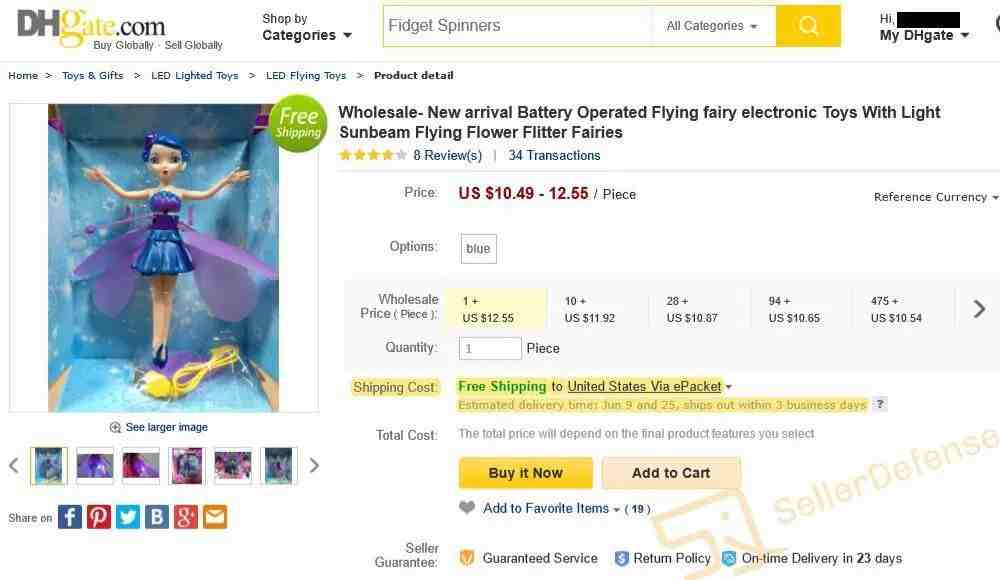Open the All Categories search dropdown
The image size is (1000, 580).
pos(712,26)
